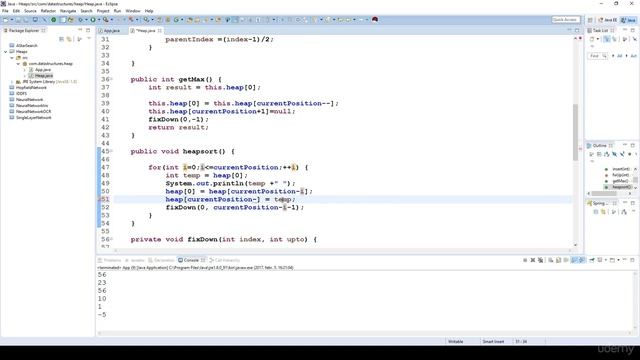Open the Navigate menu
The width and height of the screenshot is (640, 360).
click(x=68, y=11)
